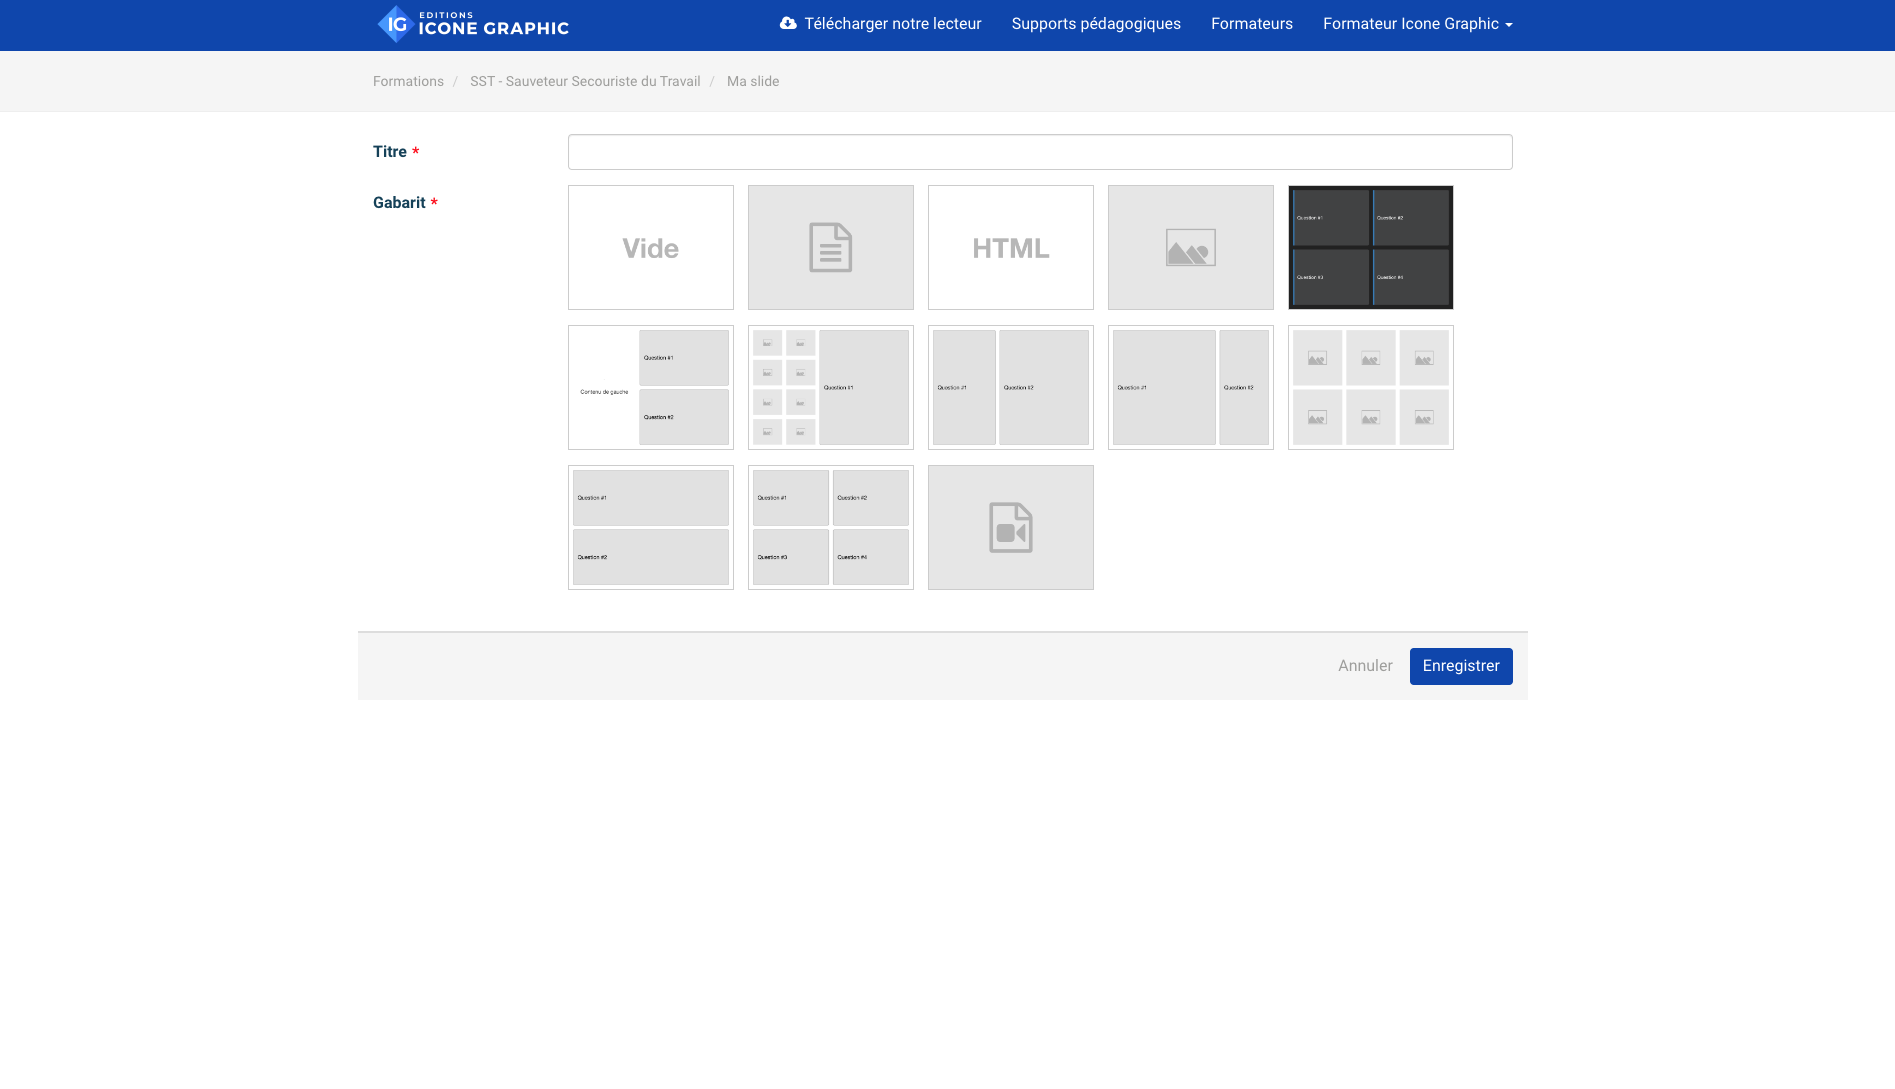Choose eight-image grid with question template
This screenshot has width=1895, height=1089.
(x=831, y=387)
